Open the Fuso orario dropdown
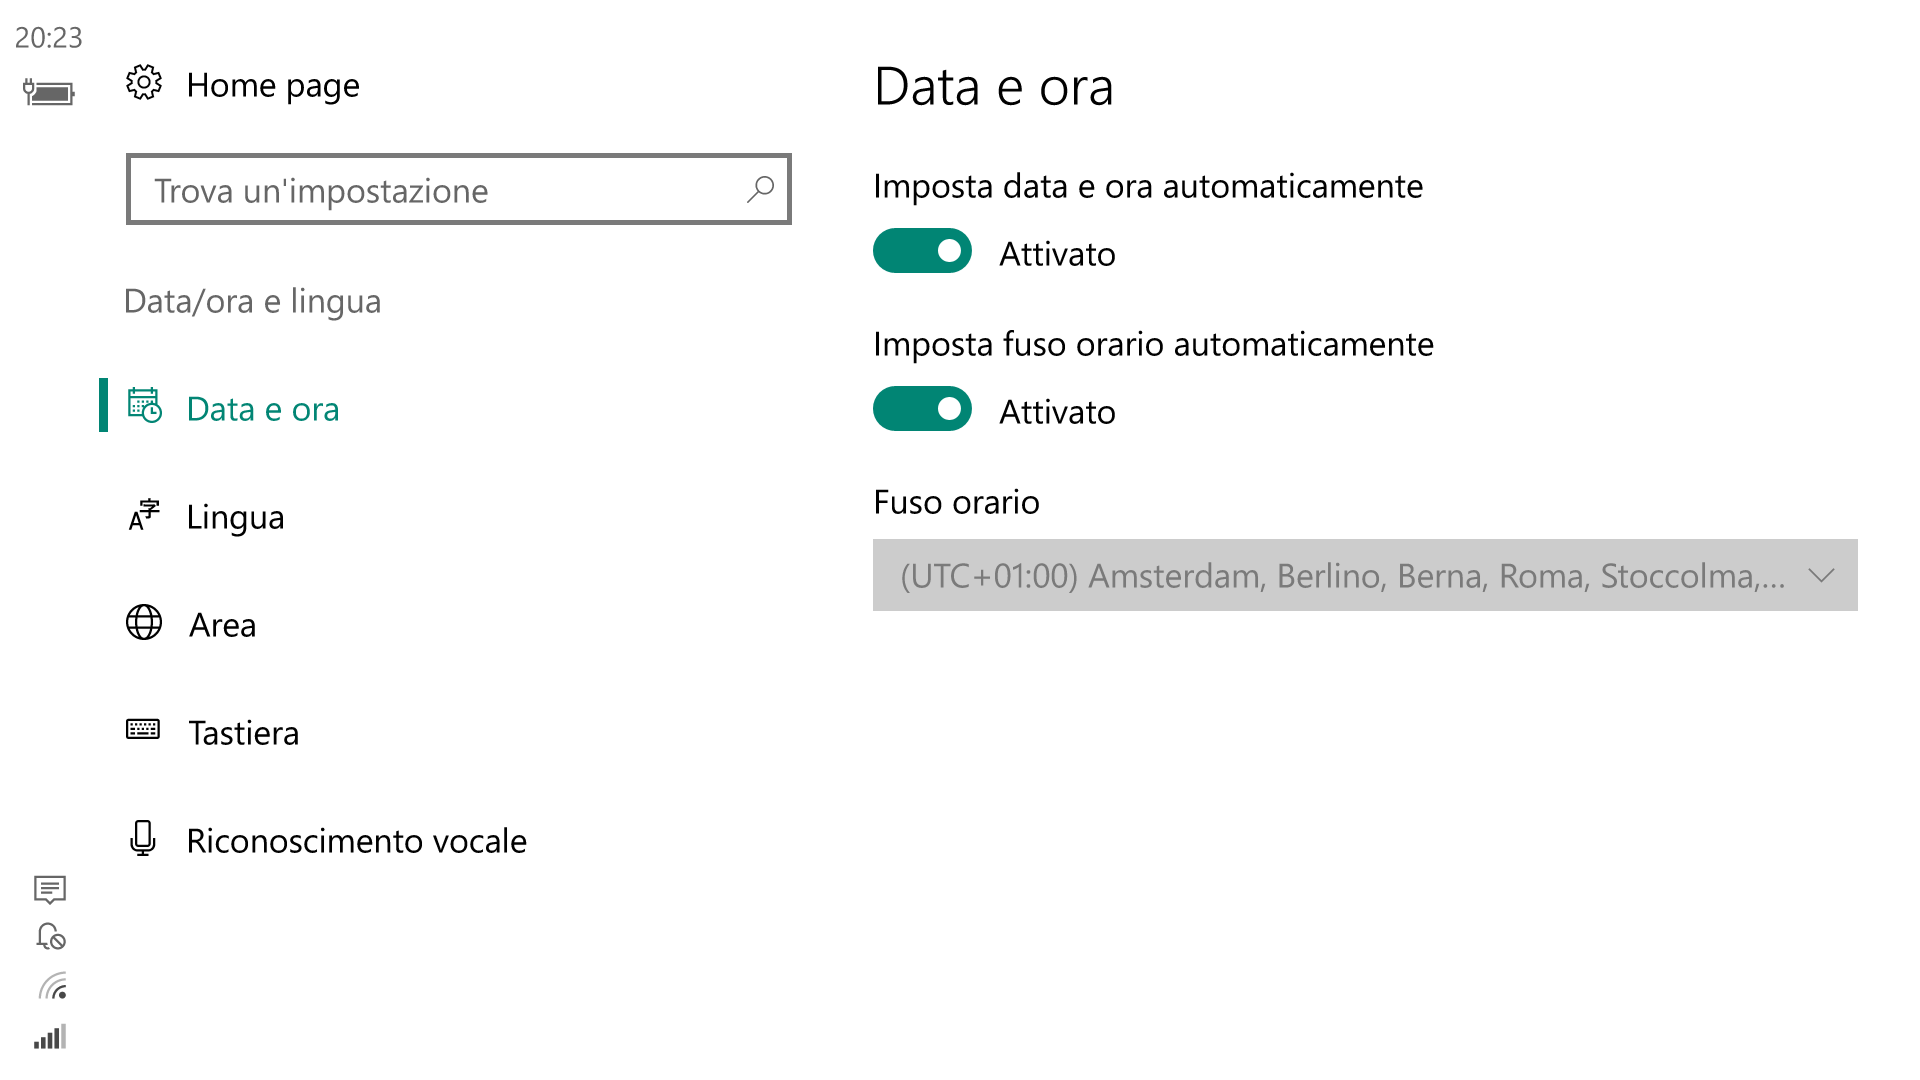The image size is (1920, 1080). click(x=1365, y=575)
